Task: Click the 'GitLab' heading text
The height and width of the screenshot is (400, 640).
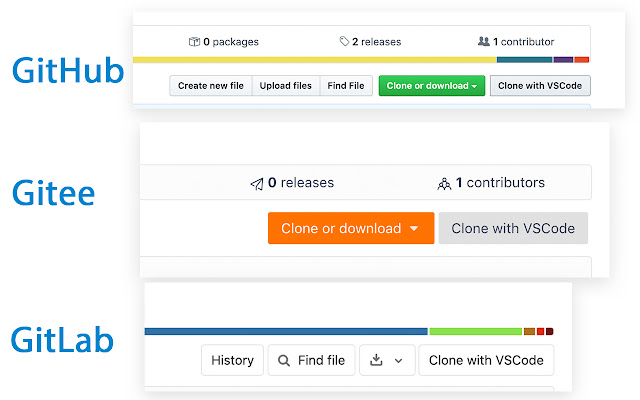Action: (x=62, y=340)
